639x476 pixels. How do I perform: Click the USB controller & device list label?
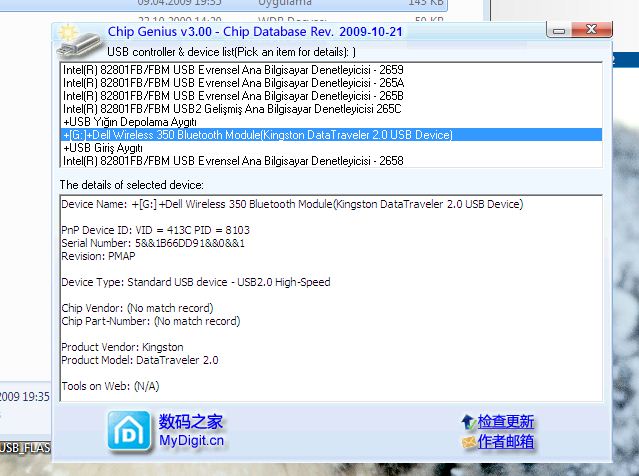tap(231, 52)
